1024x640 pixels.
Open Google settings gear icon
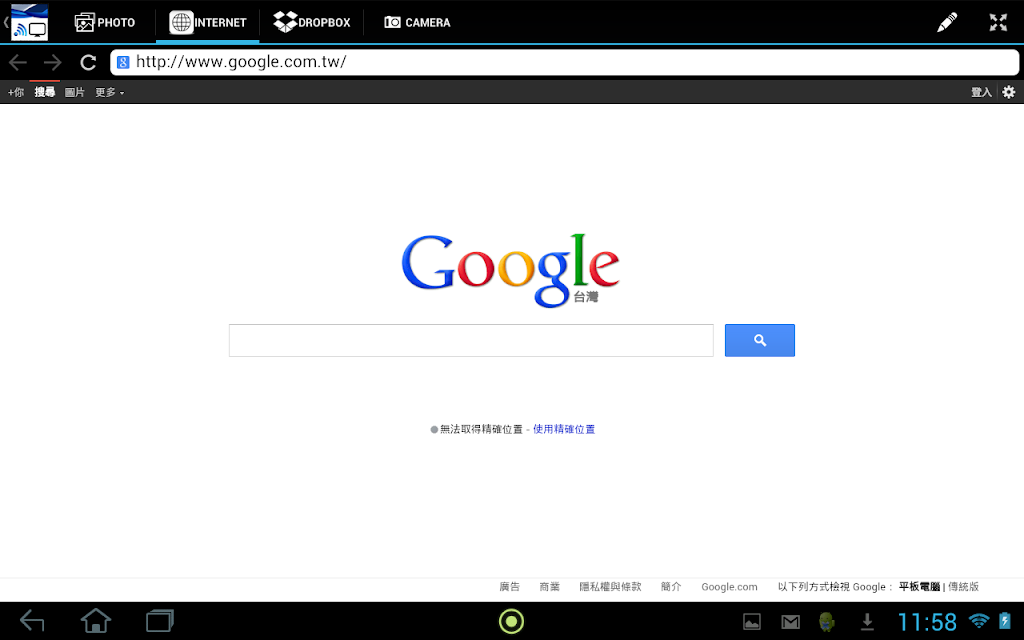point(1009,92)
